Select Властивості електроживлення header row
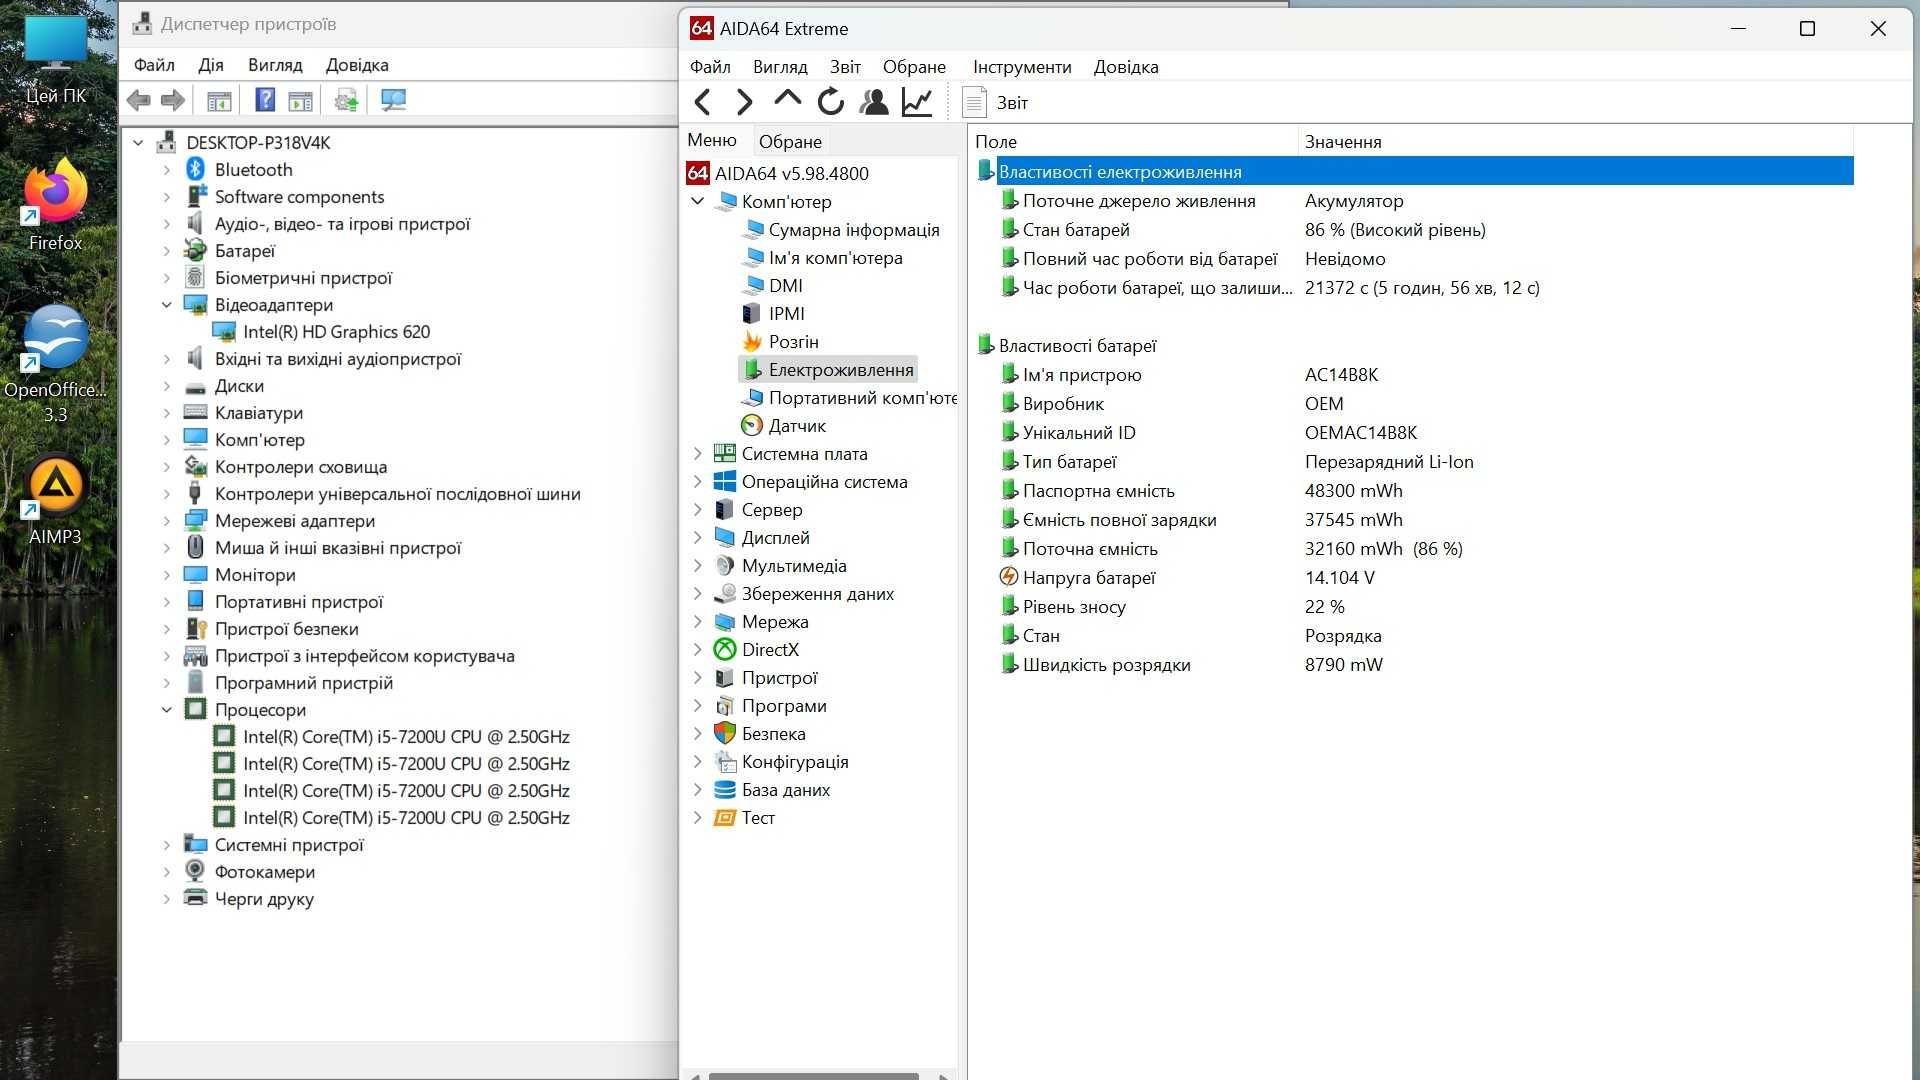 (x=1414, y=172)
